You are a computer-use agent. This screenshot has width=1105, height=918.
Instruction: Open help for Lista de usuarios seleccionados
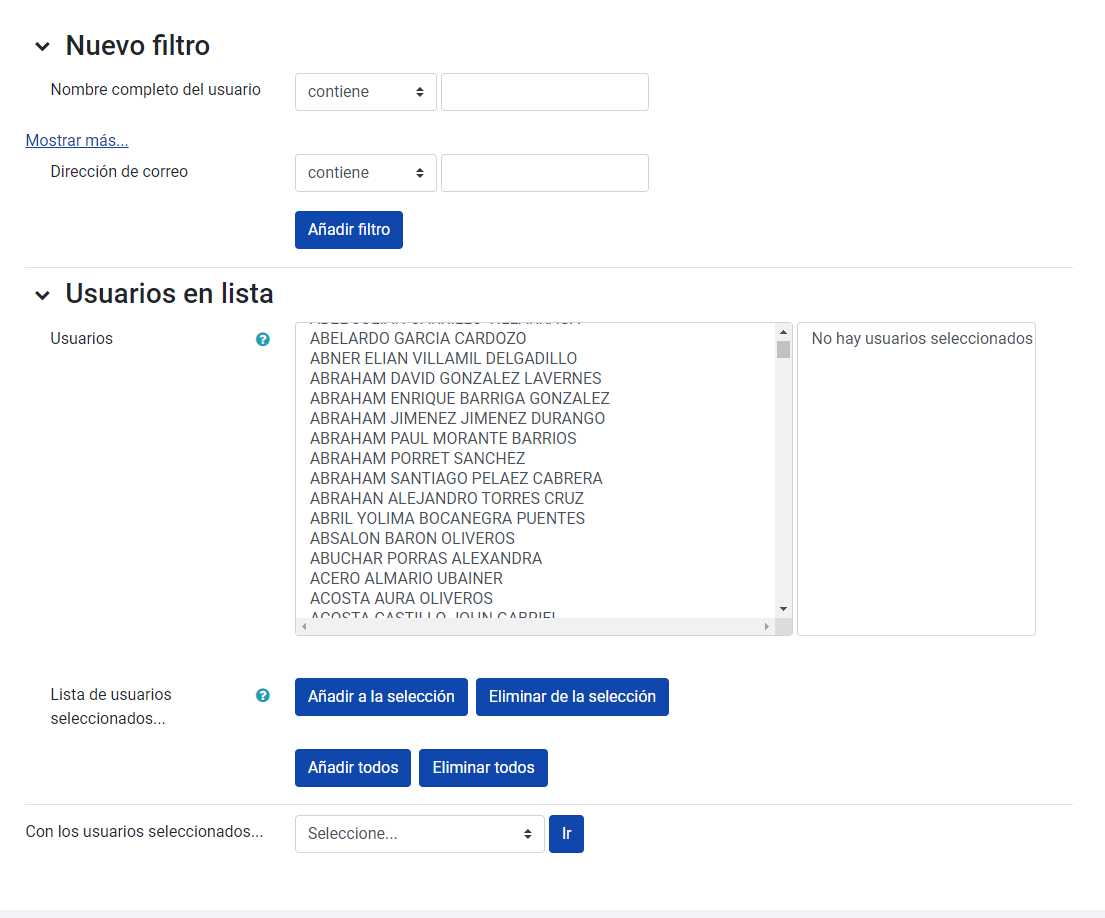[262, 695]
